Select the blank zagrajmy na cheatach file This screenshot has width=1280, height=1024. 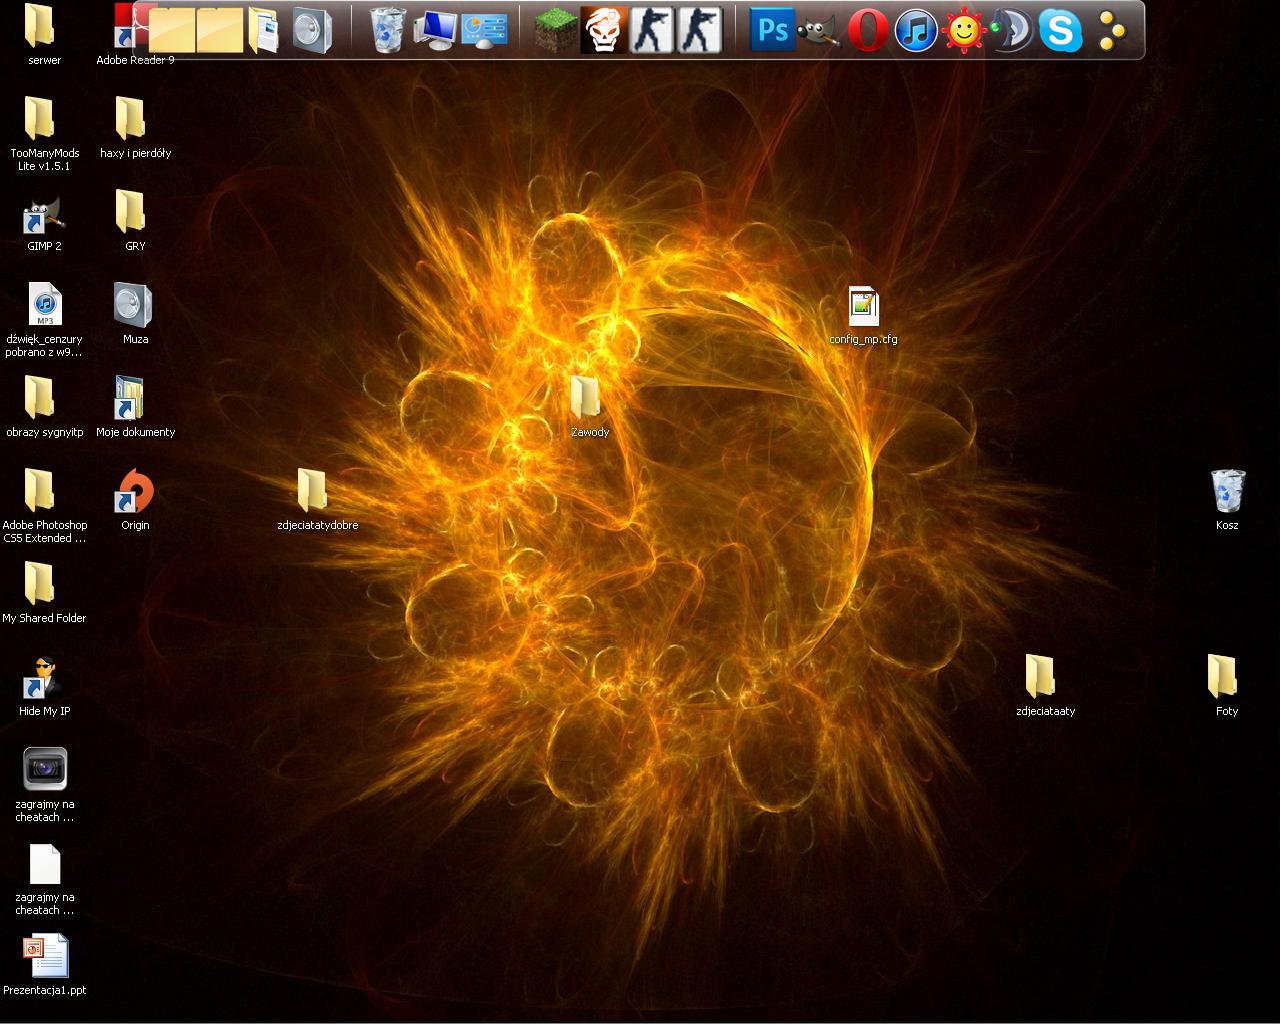click(x=45, y=880)
